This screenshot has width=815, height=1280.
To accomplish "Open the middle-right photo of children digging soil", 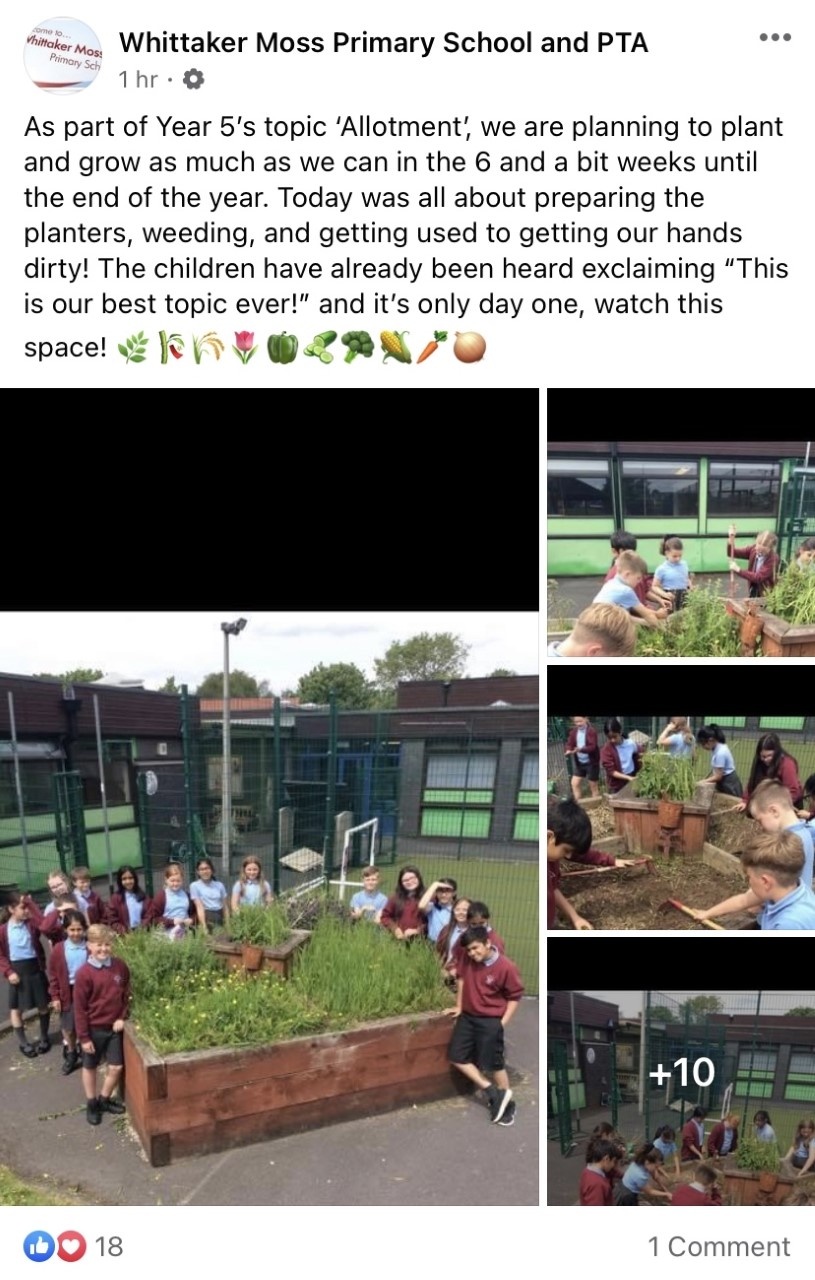I will (681, 797).
